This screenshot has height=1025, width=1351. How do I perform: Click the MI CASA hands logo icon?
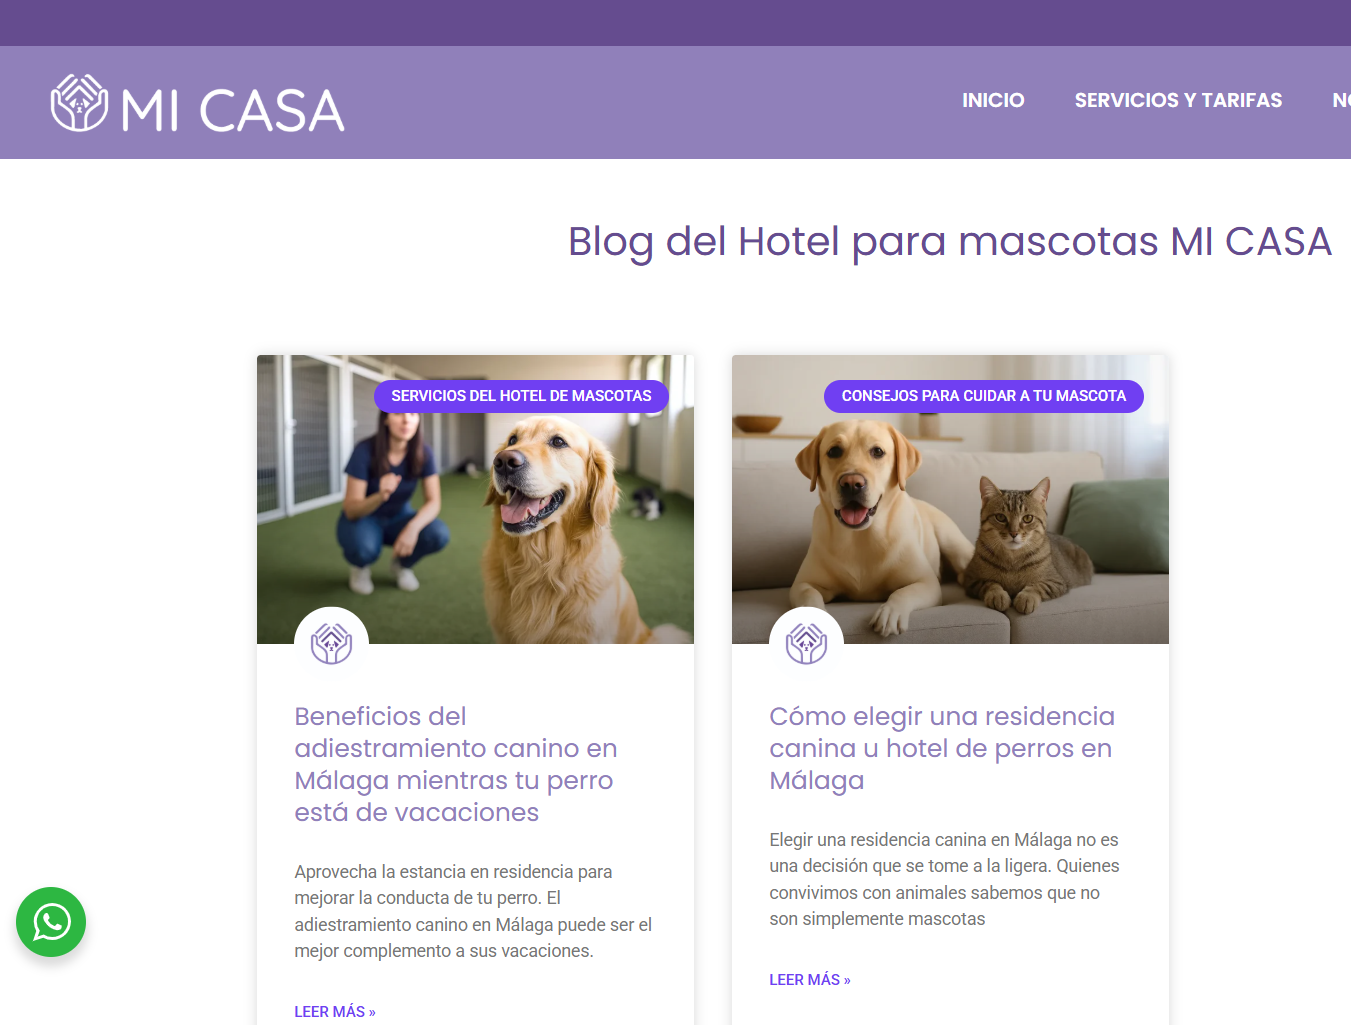[80, 103]
